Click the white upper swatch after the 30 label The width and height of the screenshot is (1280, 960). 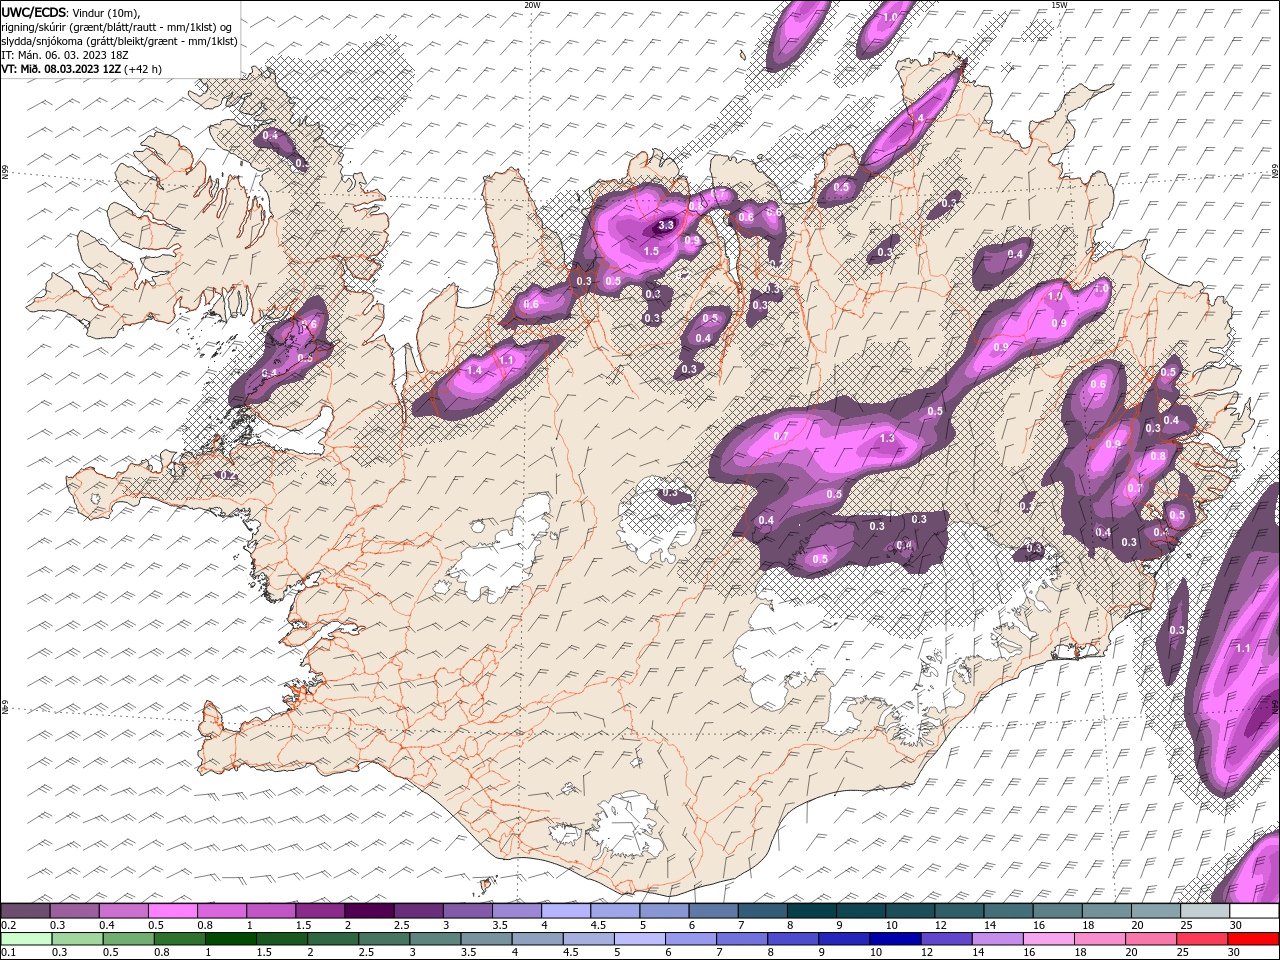click(x=1254, y=911)
